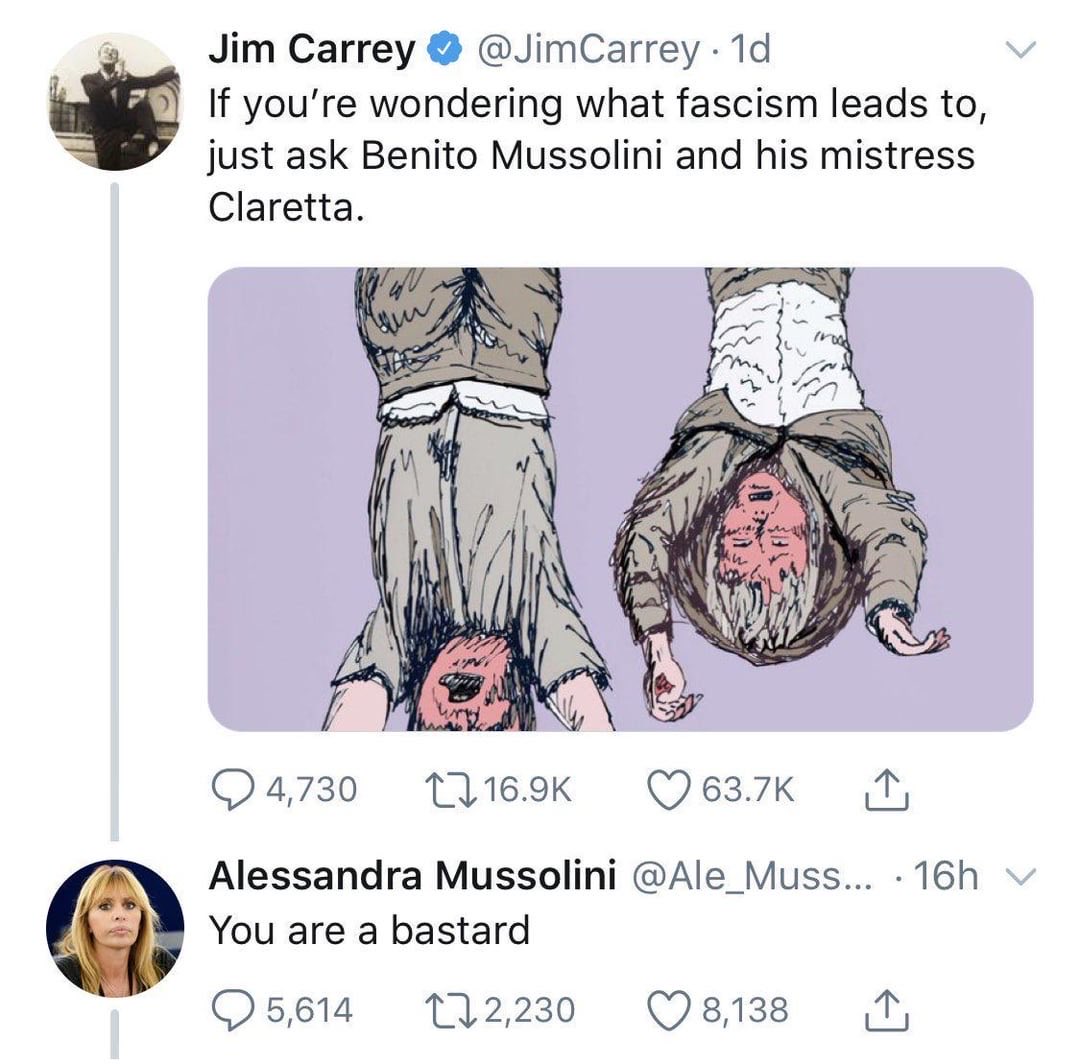Click the 16h timestamp on the reply
Screen dimensions: 1080x1064
coord(945,877)
